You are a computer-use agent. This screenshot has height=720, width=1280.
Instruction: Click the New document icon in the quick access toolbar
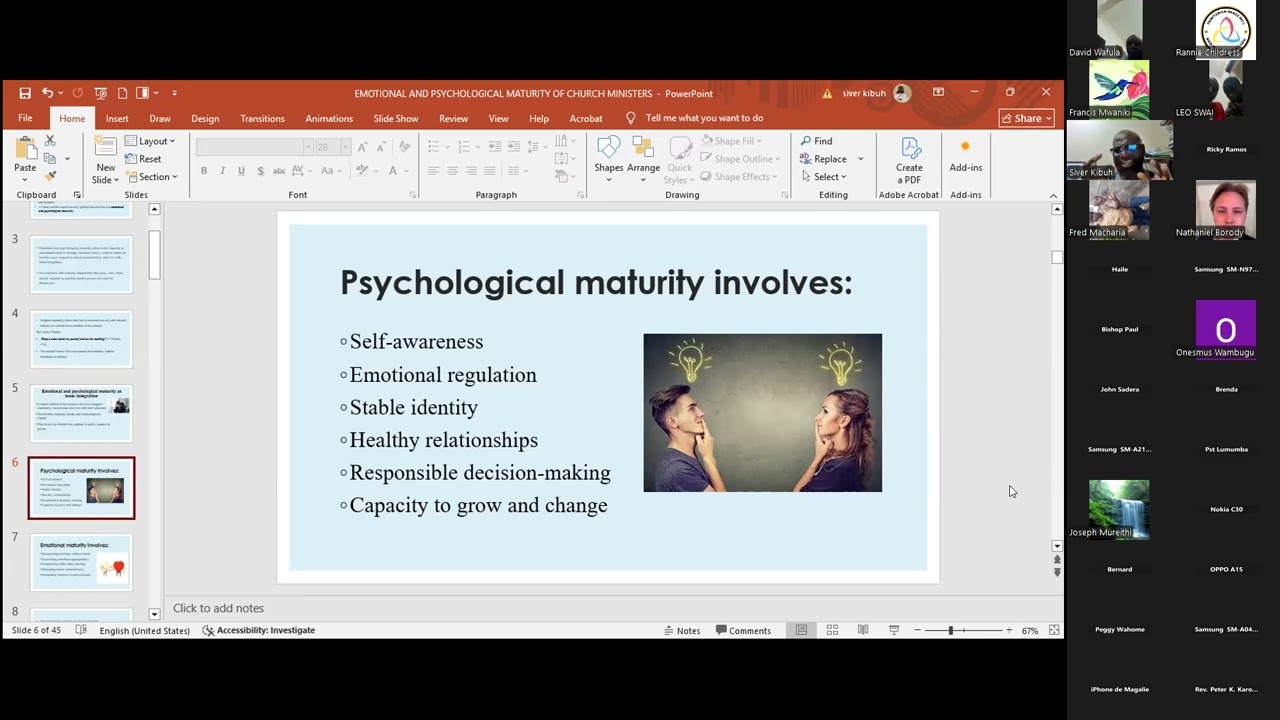pyautogui.click(x=122, y=93)
